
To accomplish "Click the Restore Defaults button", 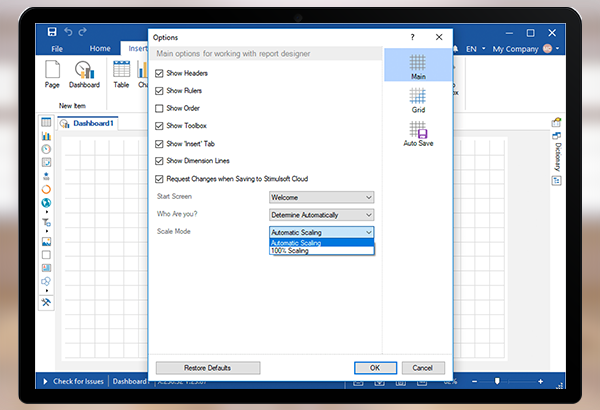I will click(207, 368).
